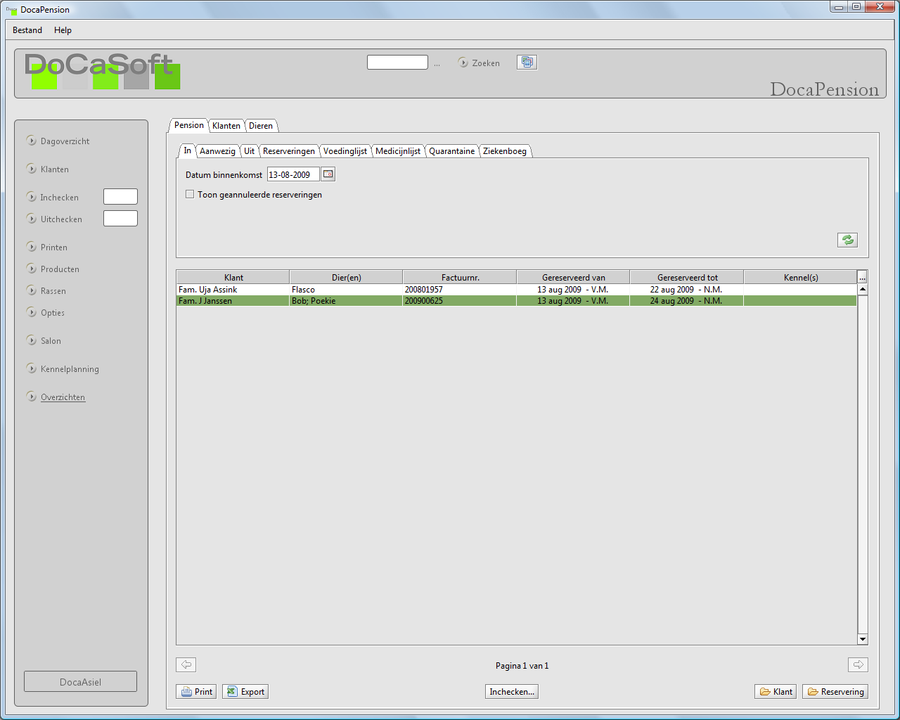The height and width of the screenshot is (720, 900).
Task: Click the arrow icon next to Kennelplanning
Action: 32,369
